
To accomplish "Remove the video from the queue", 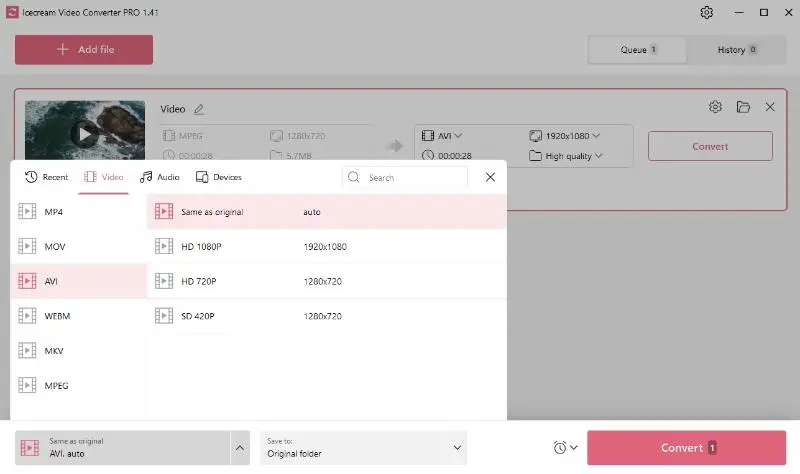I will click(770, 107).
